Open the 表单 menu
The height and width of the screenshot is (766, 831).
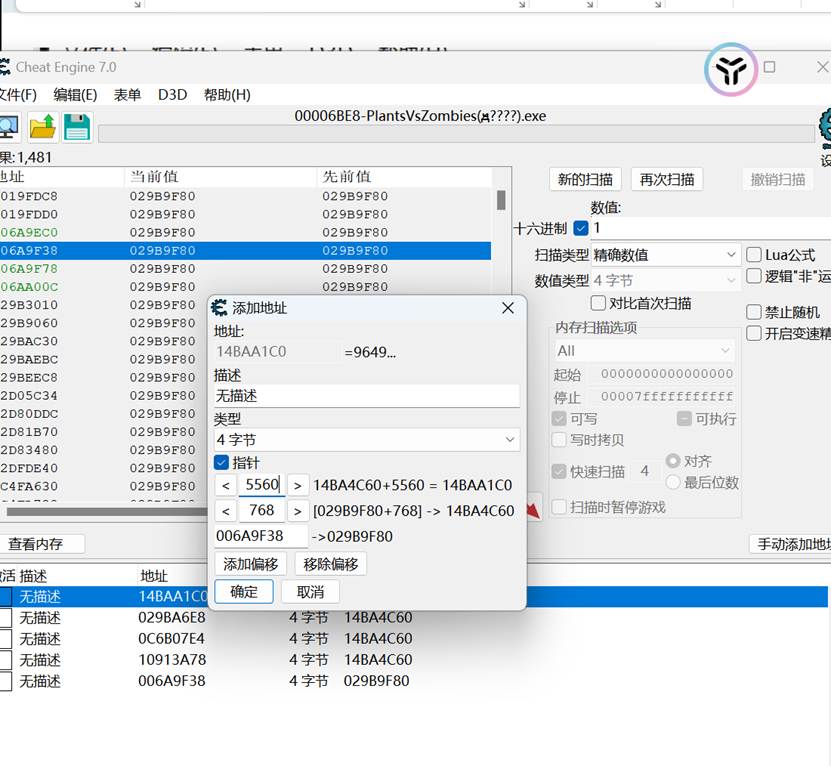(x=127, y=95)
